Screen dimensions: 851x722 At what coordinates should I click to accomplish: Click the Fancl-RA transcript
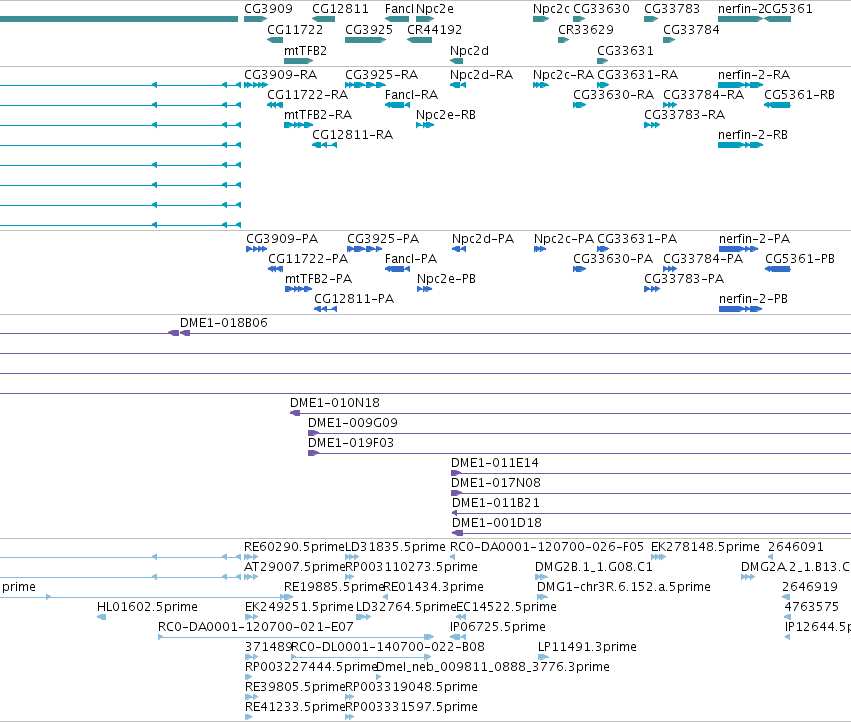point(397,105)
